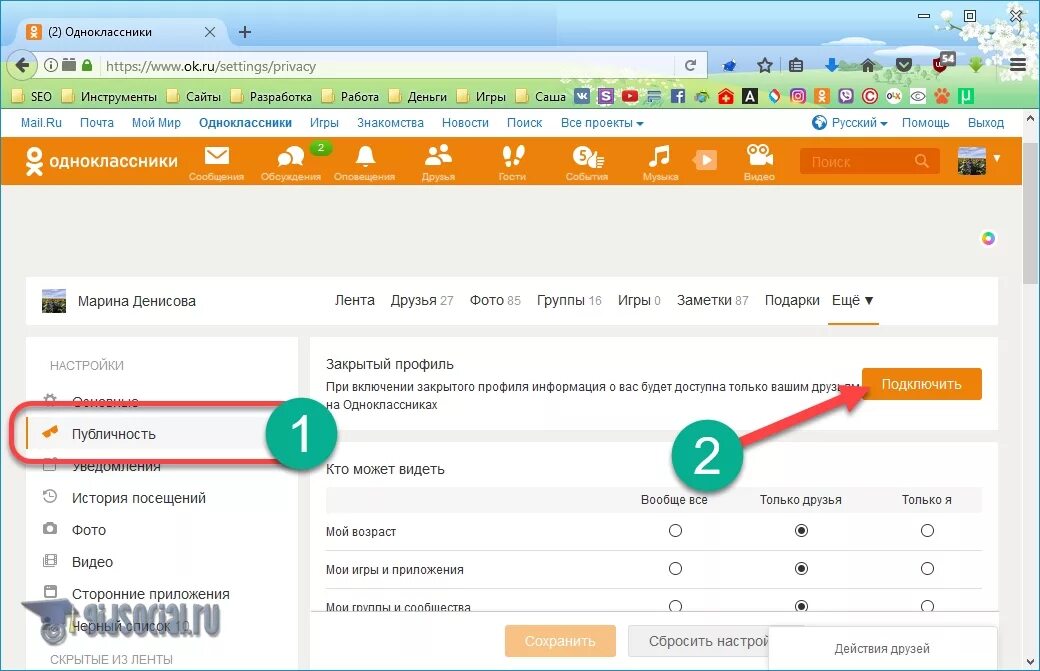1040x671 pixels.
Task: Open Facebook bookmark icon
Action: (677, 96)
